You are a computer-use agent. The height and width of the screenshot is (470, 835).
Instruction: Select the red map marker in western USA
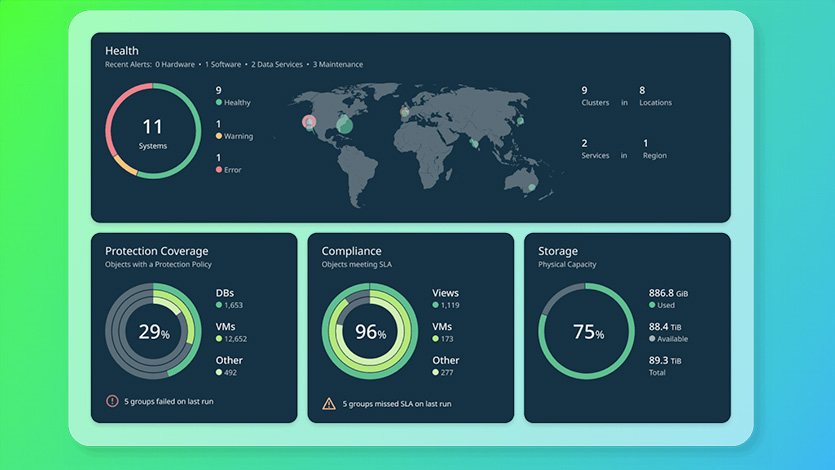[309, 122]
